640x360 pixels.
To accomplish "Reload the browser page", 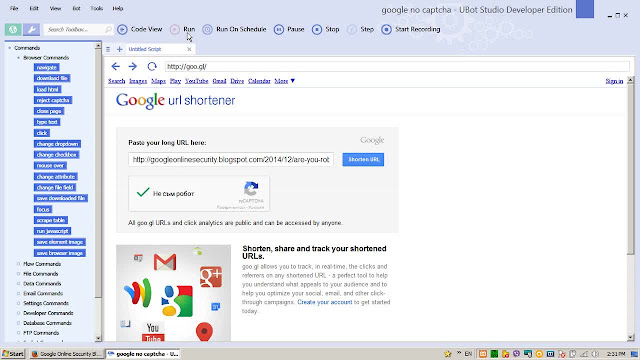I will [x=152, y=66].
